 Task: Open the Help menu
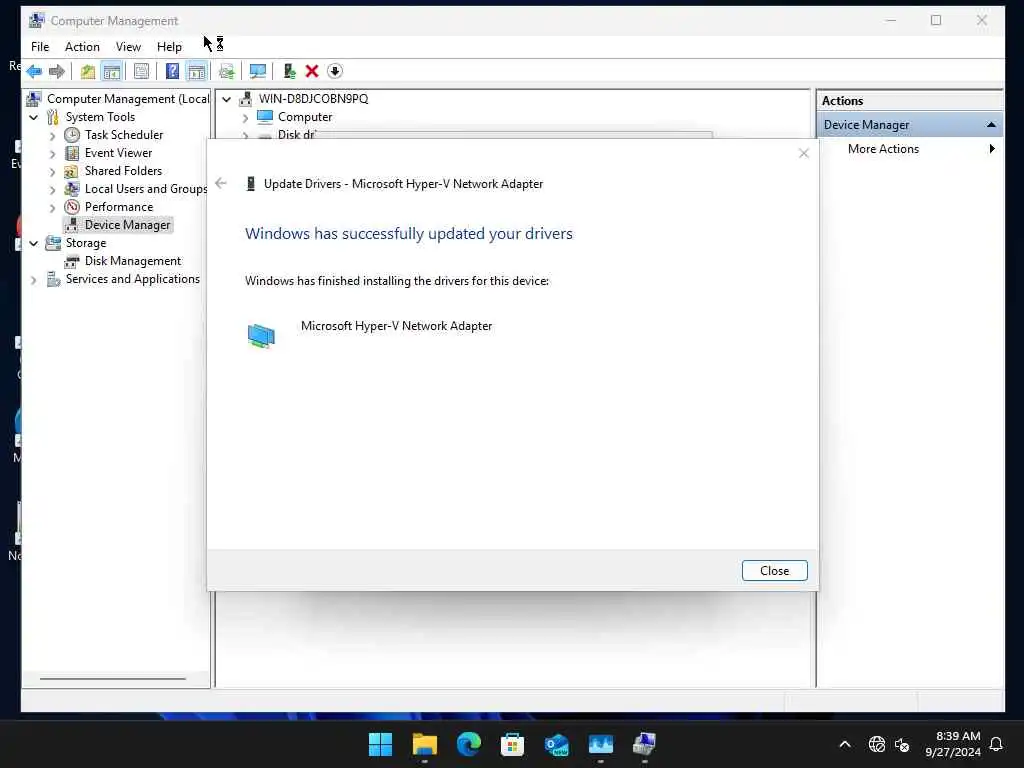[x=169, y=46]
